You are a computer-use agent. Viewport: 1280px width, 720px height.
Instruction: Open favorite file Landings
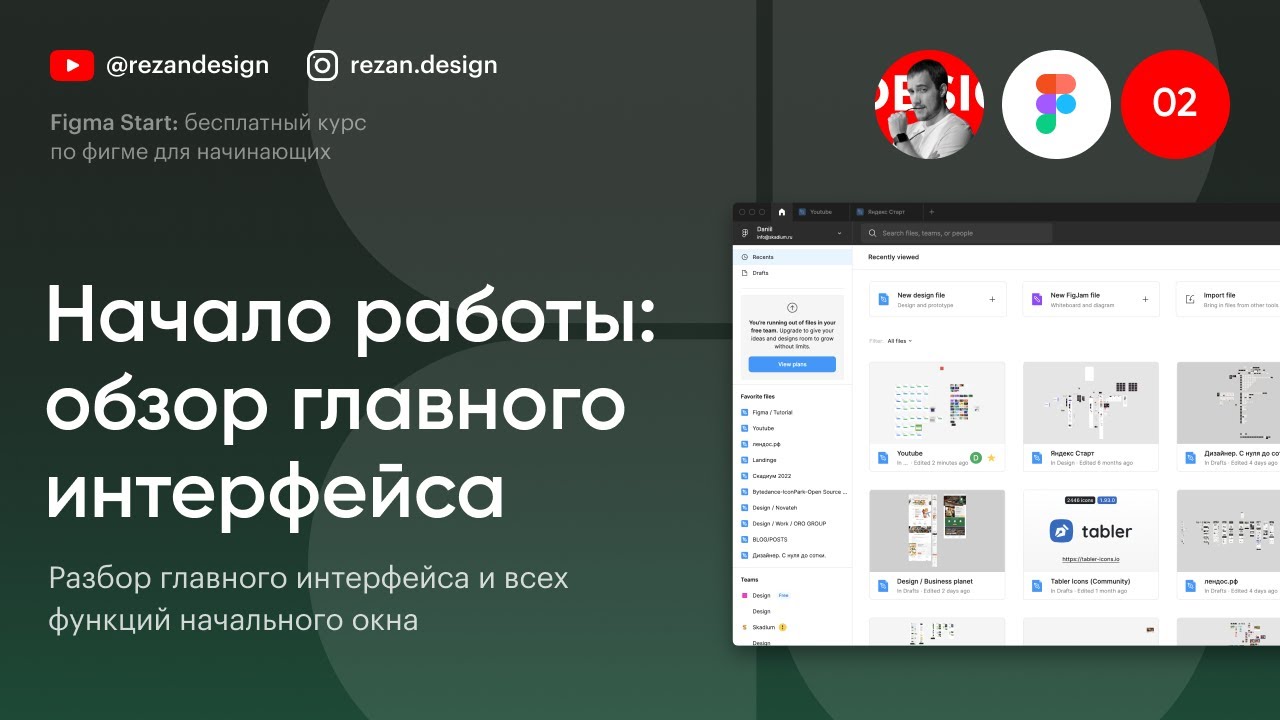click(792, 460)
